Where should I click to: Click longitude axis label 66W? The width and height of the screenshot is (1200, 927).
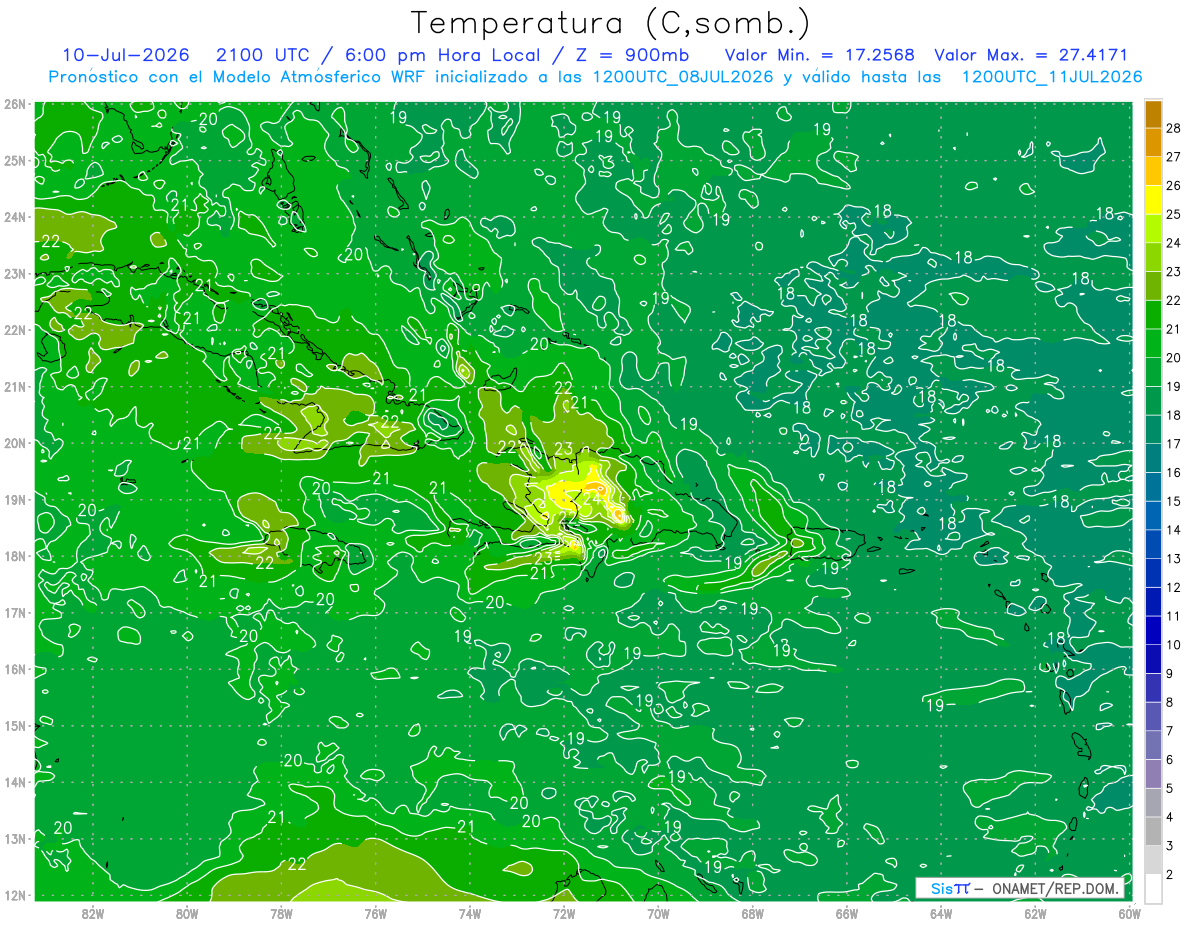click(x=846, y=913)
